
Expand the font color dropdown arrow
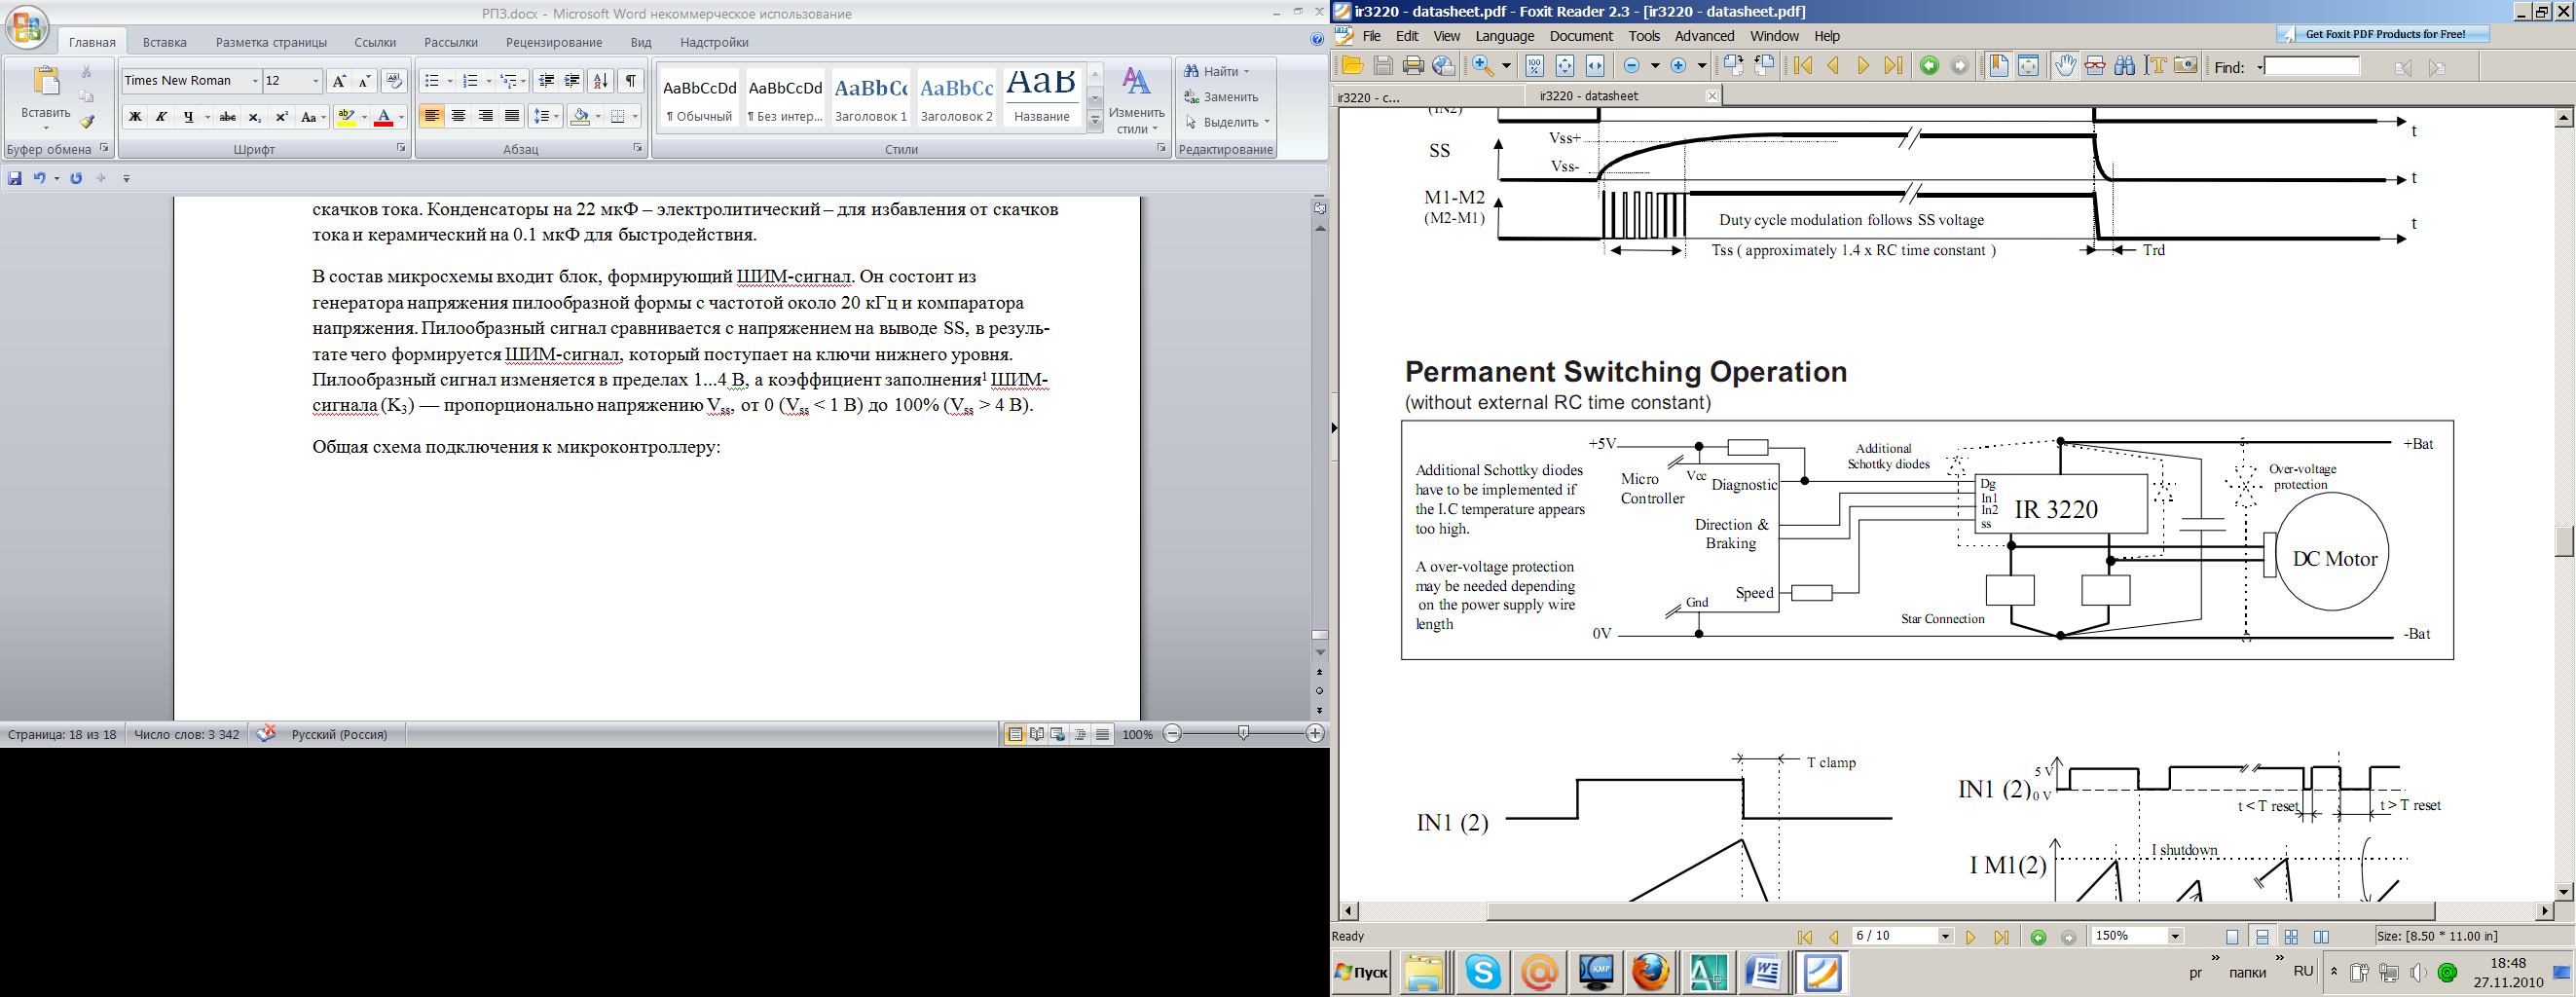(401, 117)
